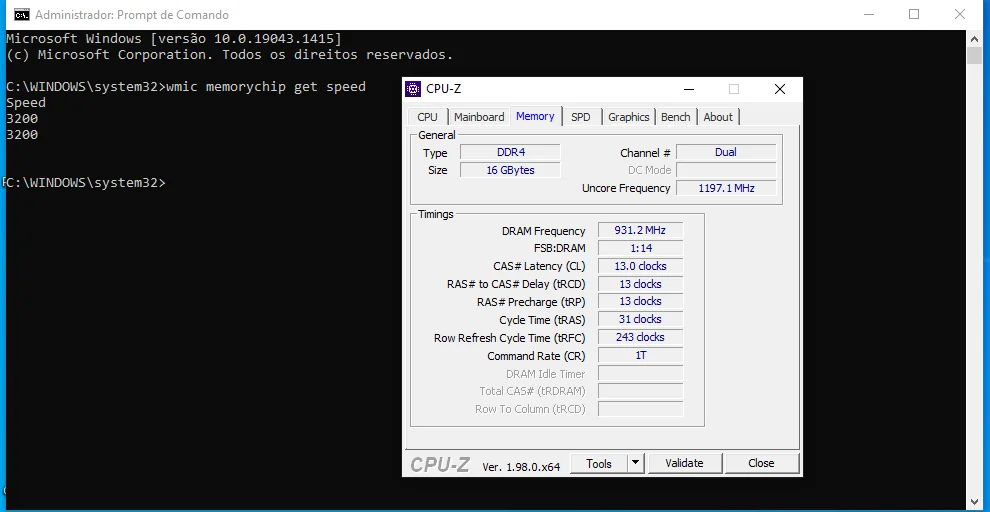This screenshot has height=512, width=990.
Task: Click the Command Prompt scrollbar up arrow
Action: tap(974, 38)
